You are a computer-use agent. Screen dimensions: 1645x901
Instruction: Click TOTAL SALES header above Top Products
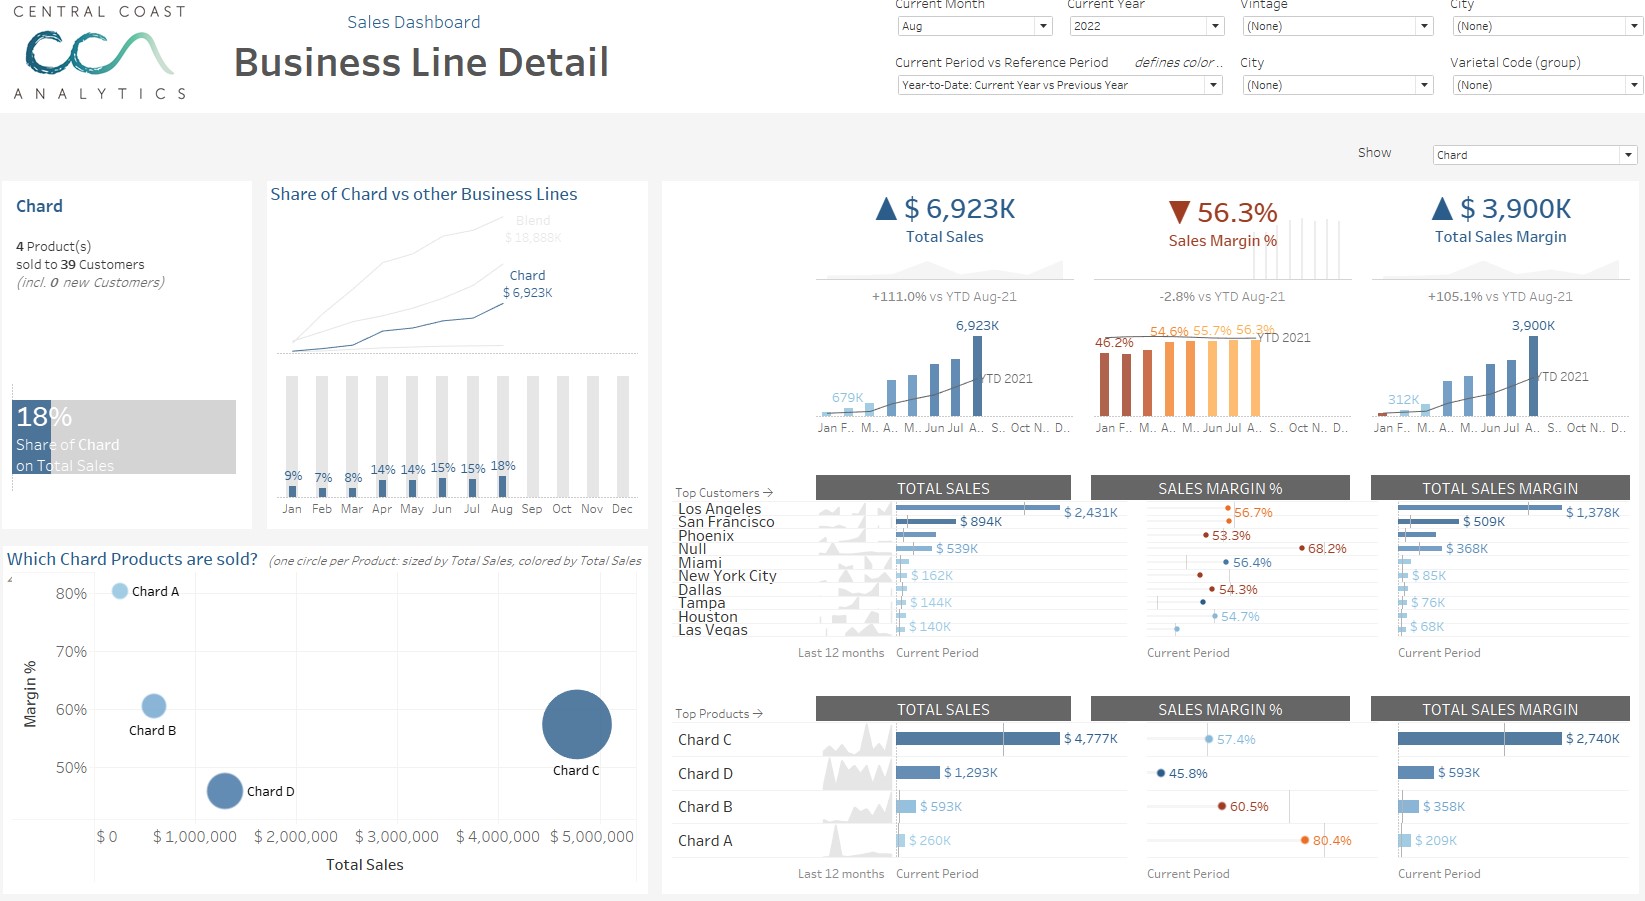click(x=943, y=709)
